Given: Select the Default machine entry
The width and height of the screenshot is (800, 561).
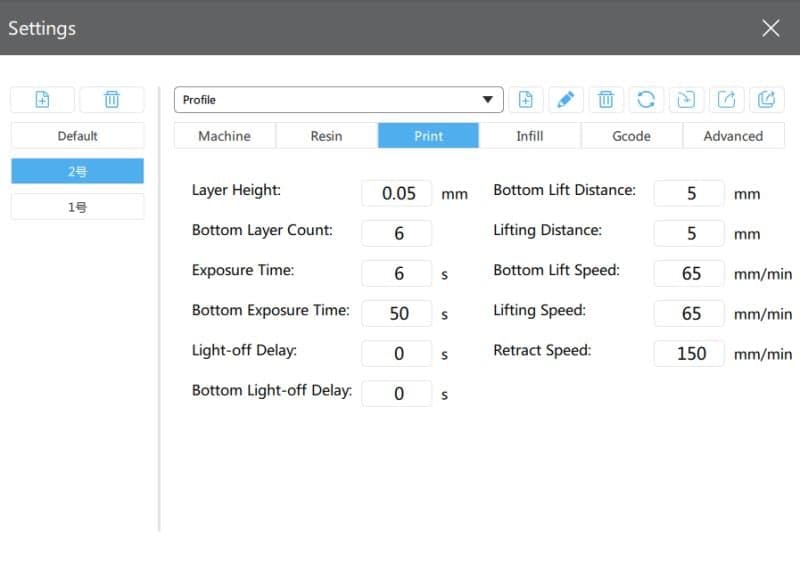Looking at the screenshot, I should click(77, 136).
